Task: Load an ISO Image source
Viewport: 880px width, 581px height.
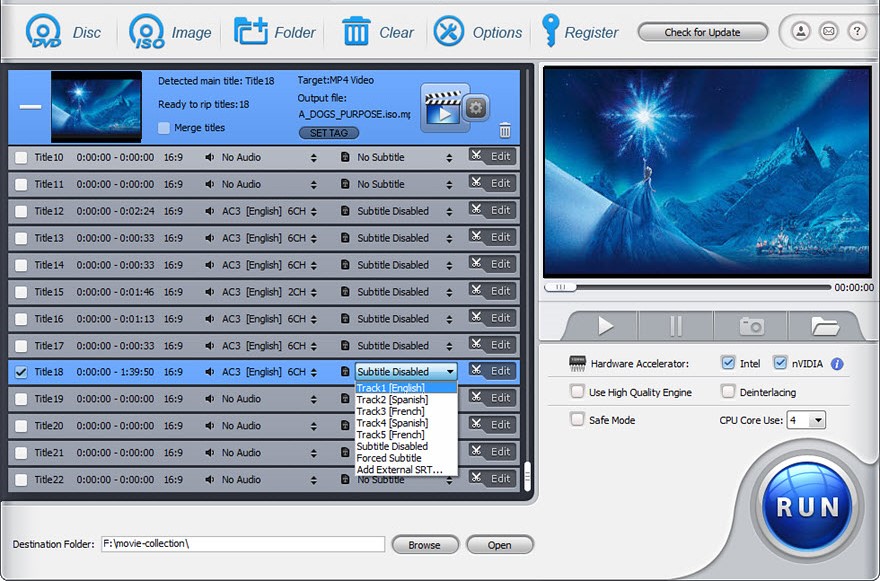Action: click(x=147, y=31)
